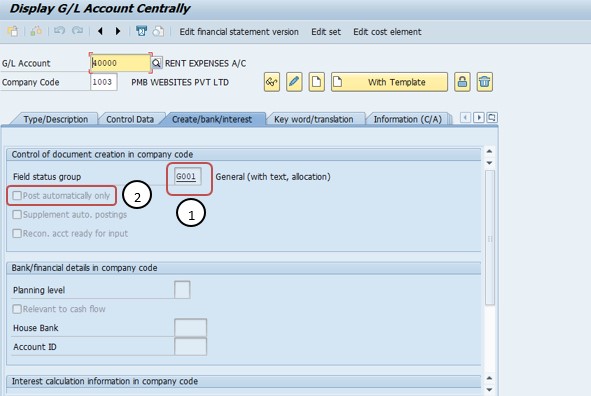
Task: Click the Delete trash can button
Action: [484, 82]
